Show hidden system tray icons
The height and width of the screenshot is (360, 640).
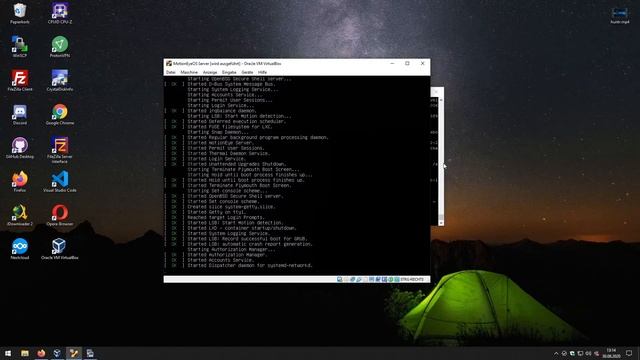(556, 353)
